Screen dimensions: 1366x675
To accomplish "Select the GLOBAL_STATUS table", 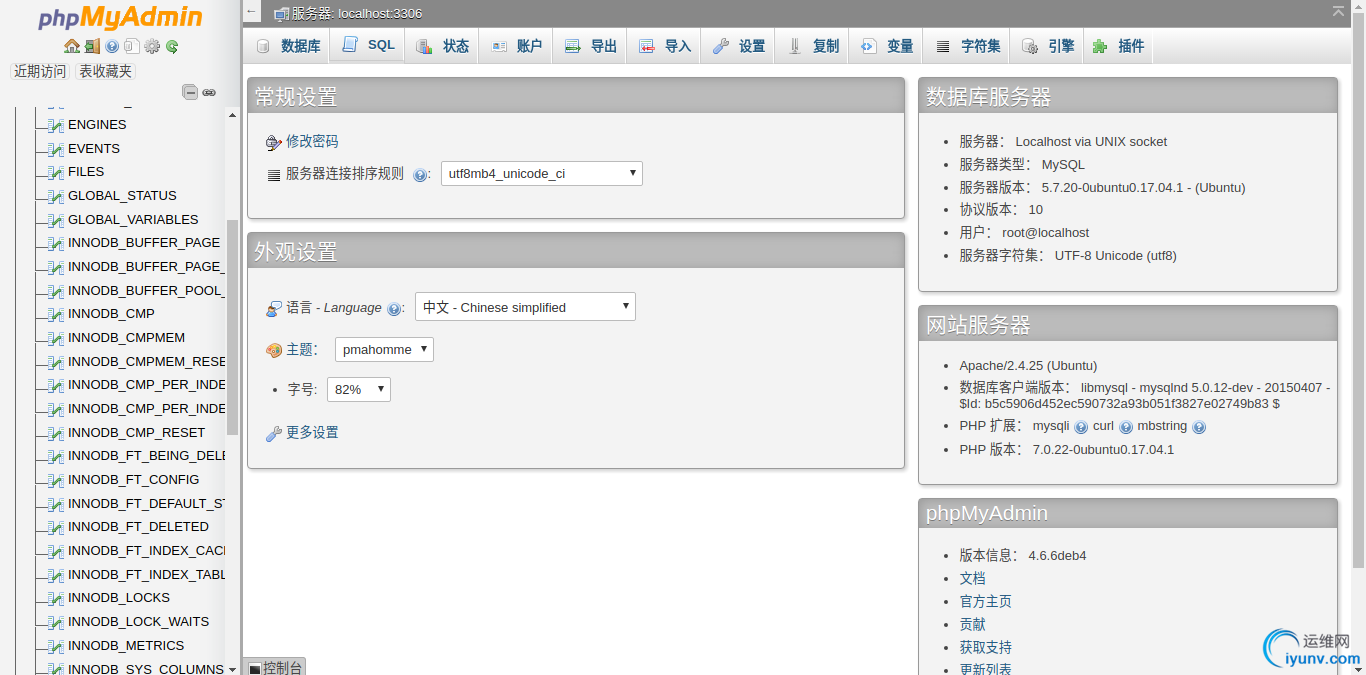I will pos(122,196).
